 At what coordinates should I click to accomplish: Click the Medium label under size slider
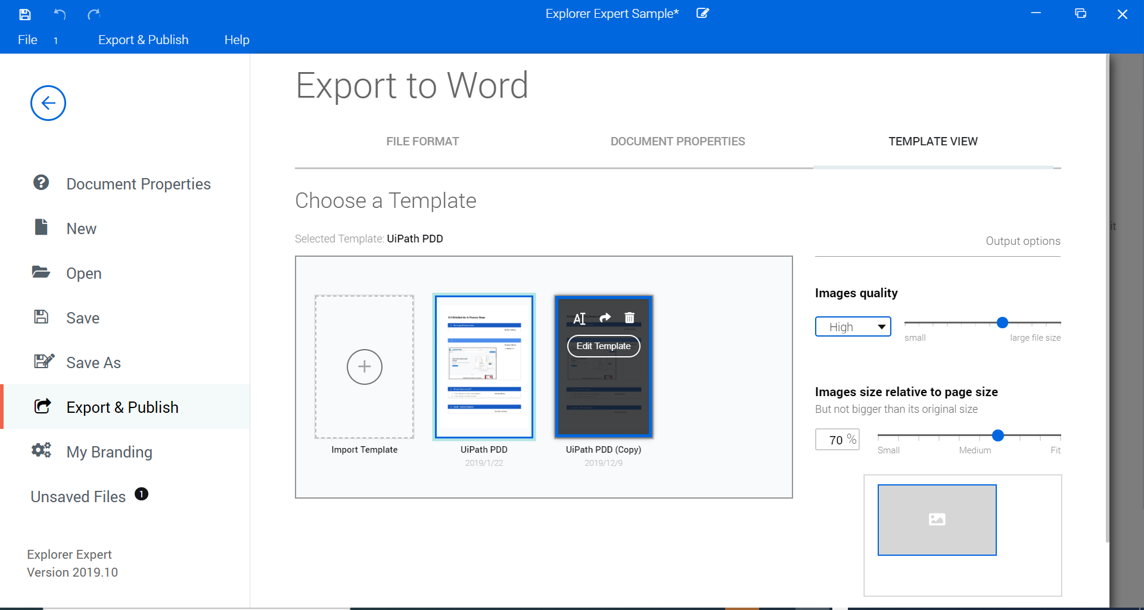click(x=975, y=450)
